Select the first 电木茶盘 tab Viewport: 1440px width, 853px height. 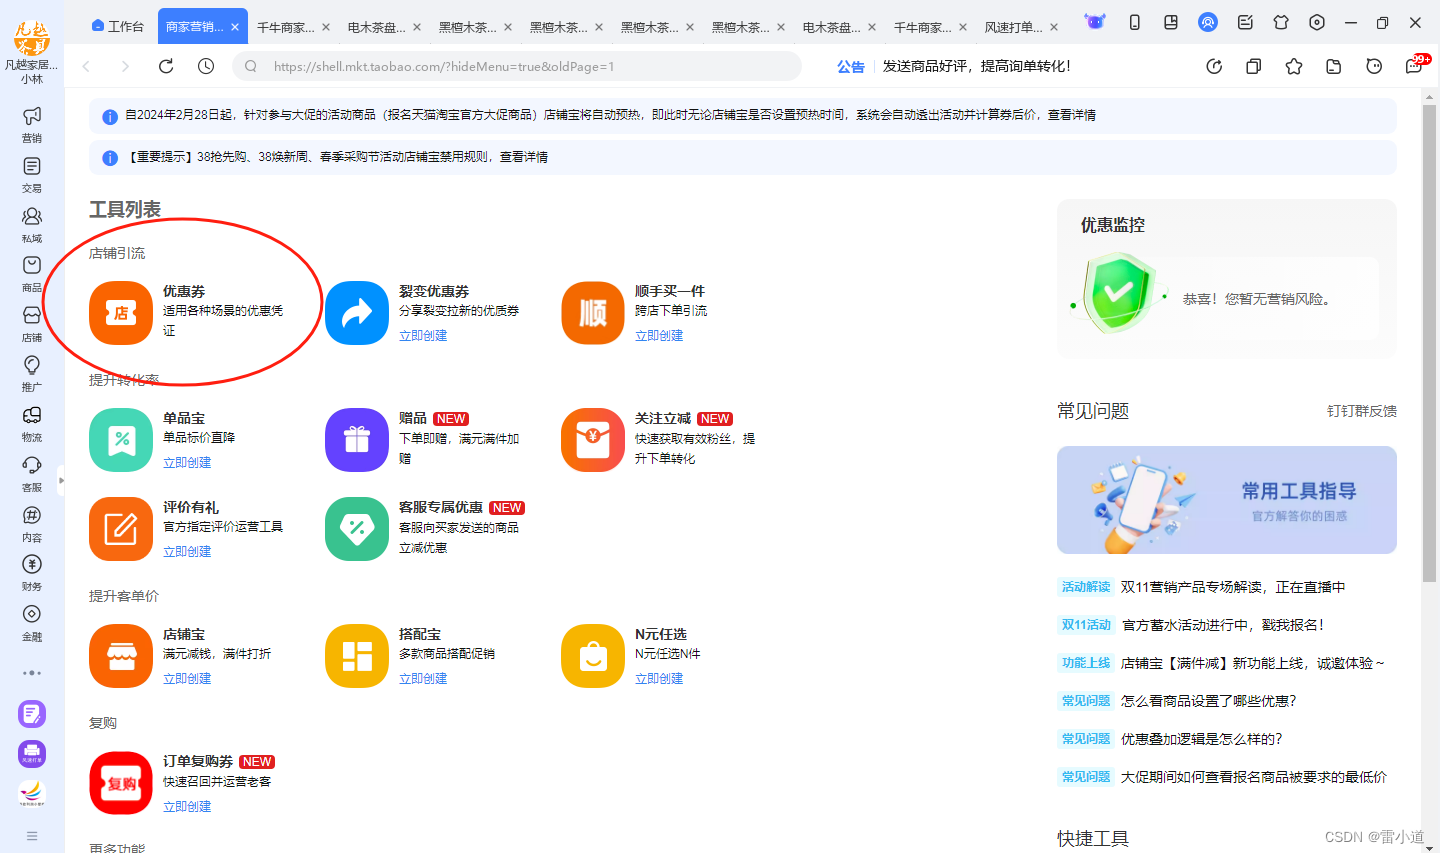point(376,27)
